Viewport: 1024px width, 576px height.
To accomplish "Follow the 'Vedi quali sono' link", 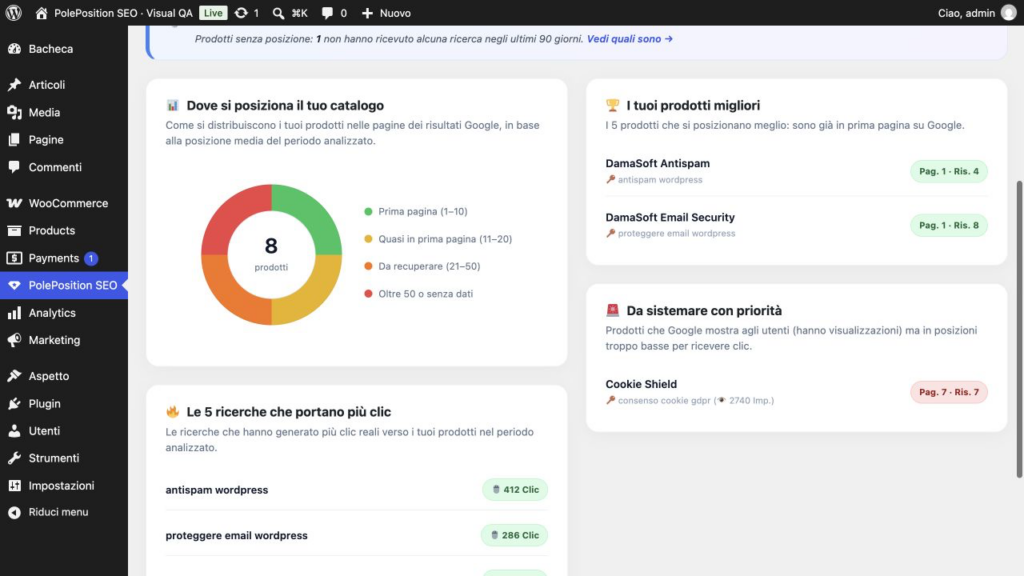I will click(630, 39).
